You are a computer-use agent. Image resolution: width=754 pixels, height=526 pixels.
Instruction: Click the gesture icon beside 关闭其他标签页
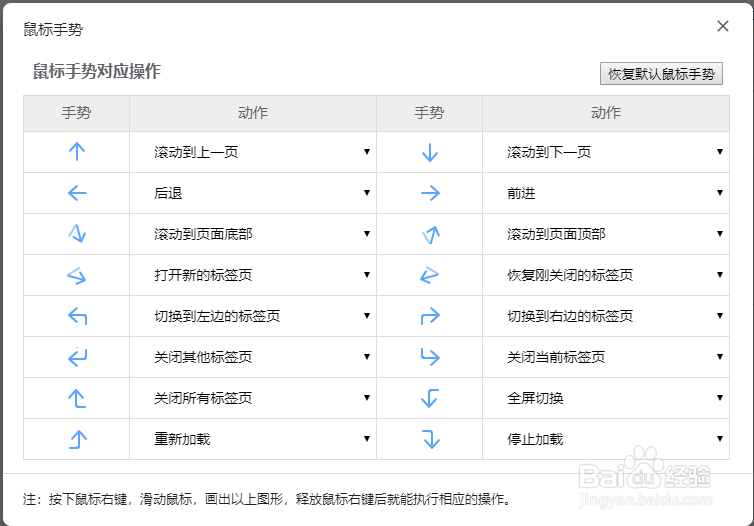coord(77,357)
